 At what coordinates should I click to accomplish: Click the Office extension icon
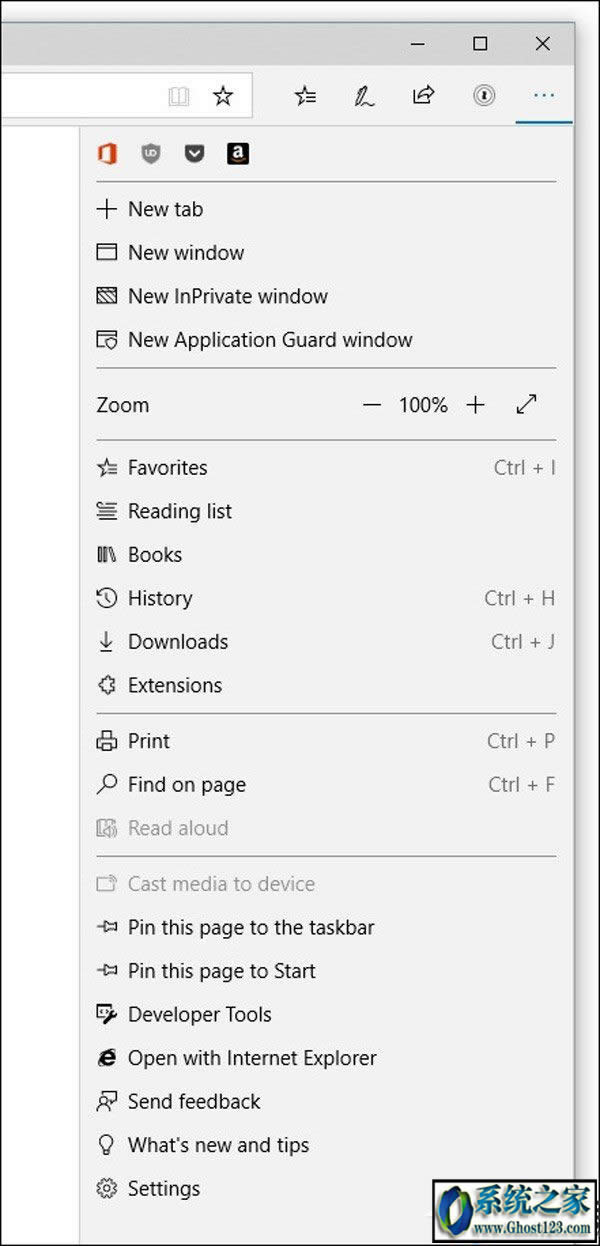pyautogui.click(x=109, y=153)
